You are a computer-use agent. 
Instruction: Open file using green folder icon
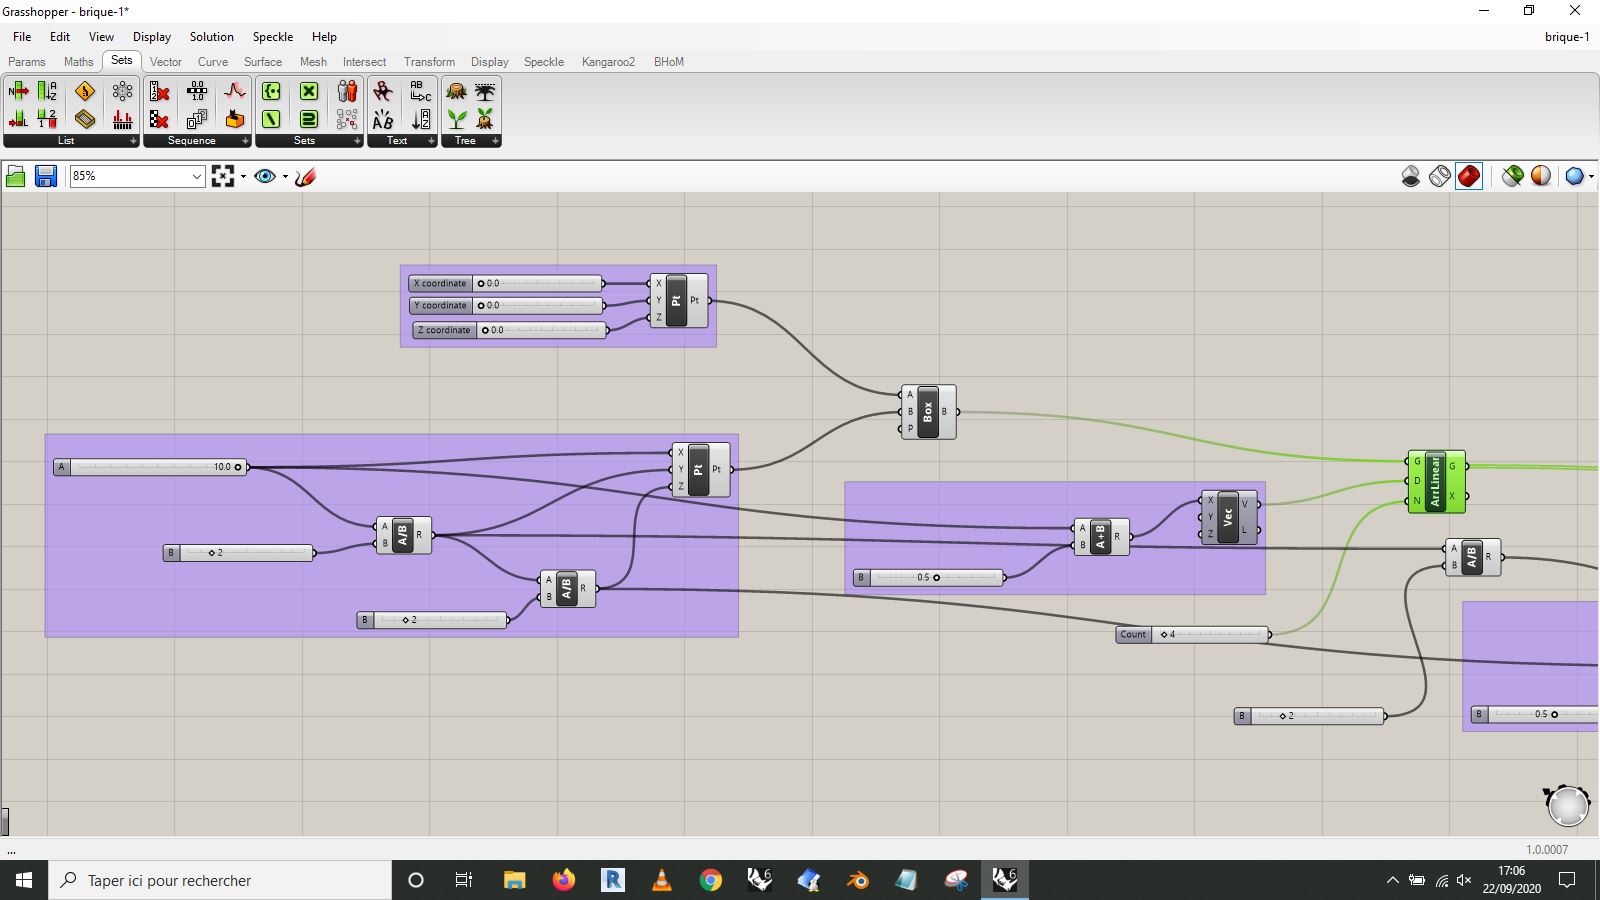point(15,177)
